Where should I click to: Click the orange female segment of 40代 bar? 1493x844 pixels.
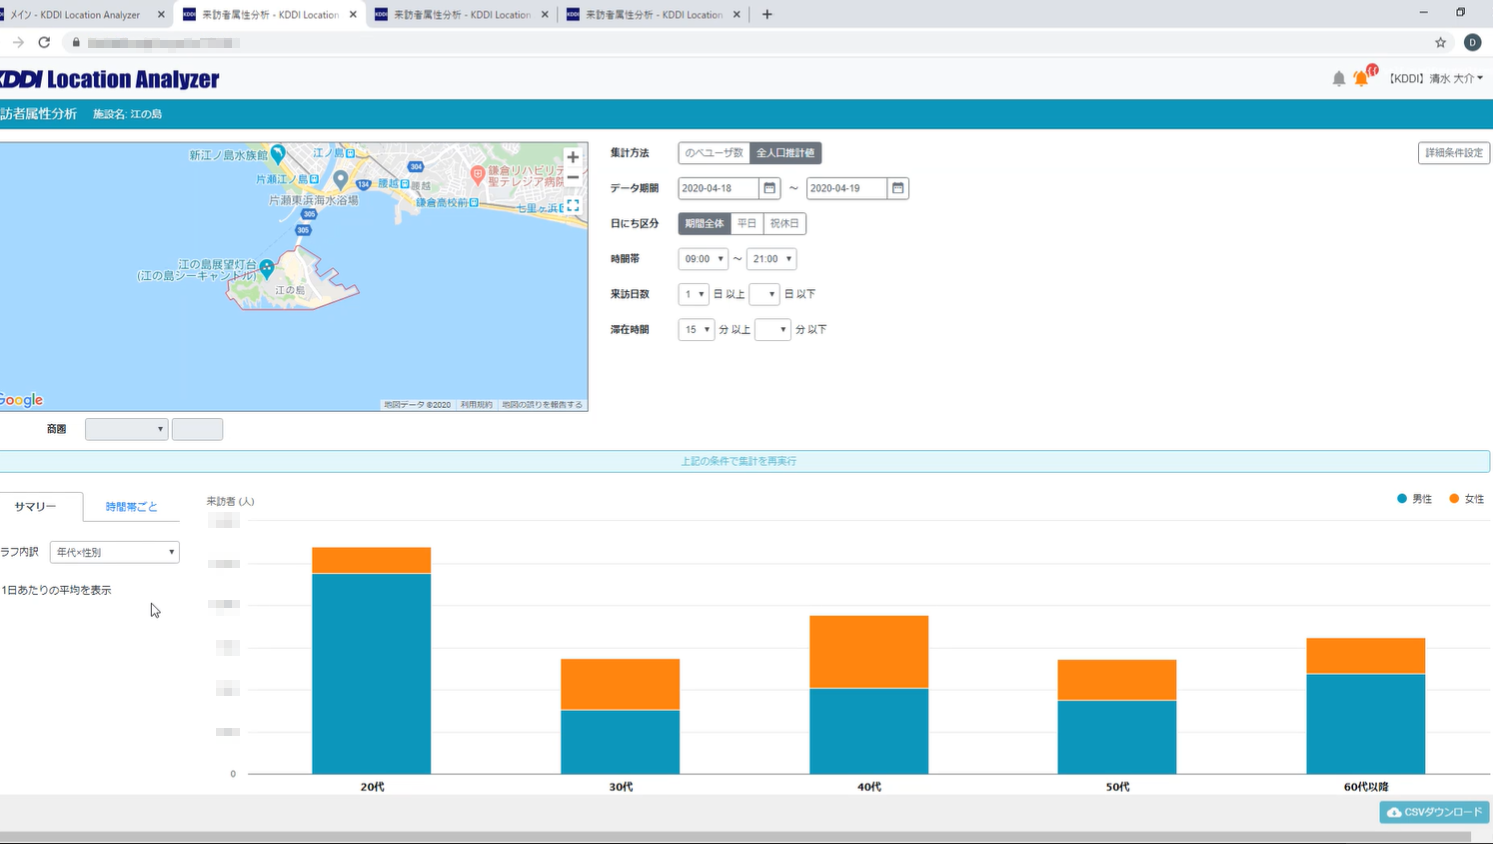869,652
